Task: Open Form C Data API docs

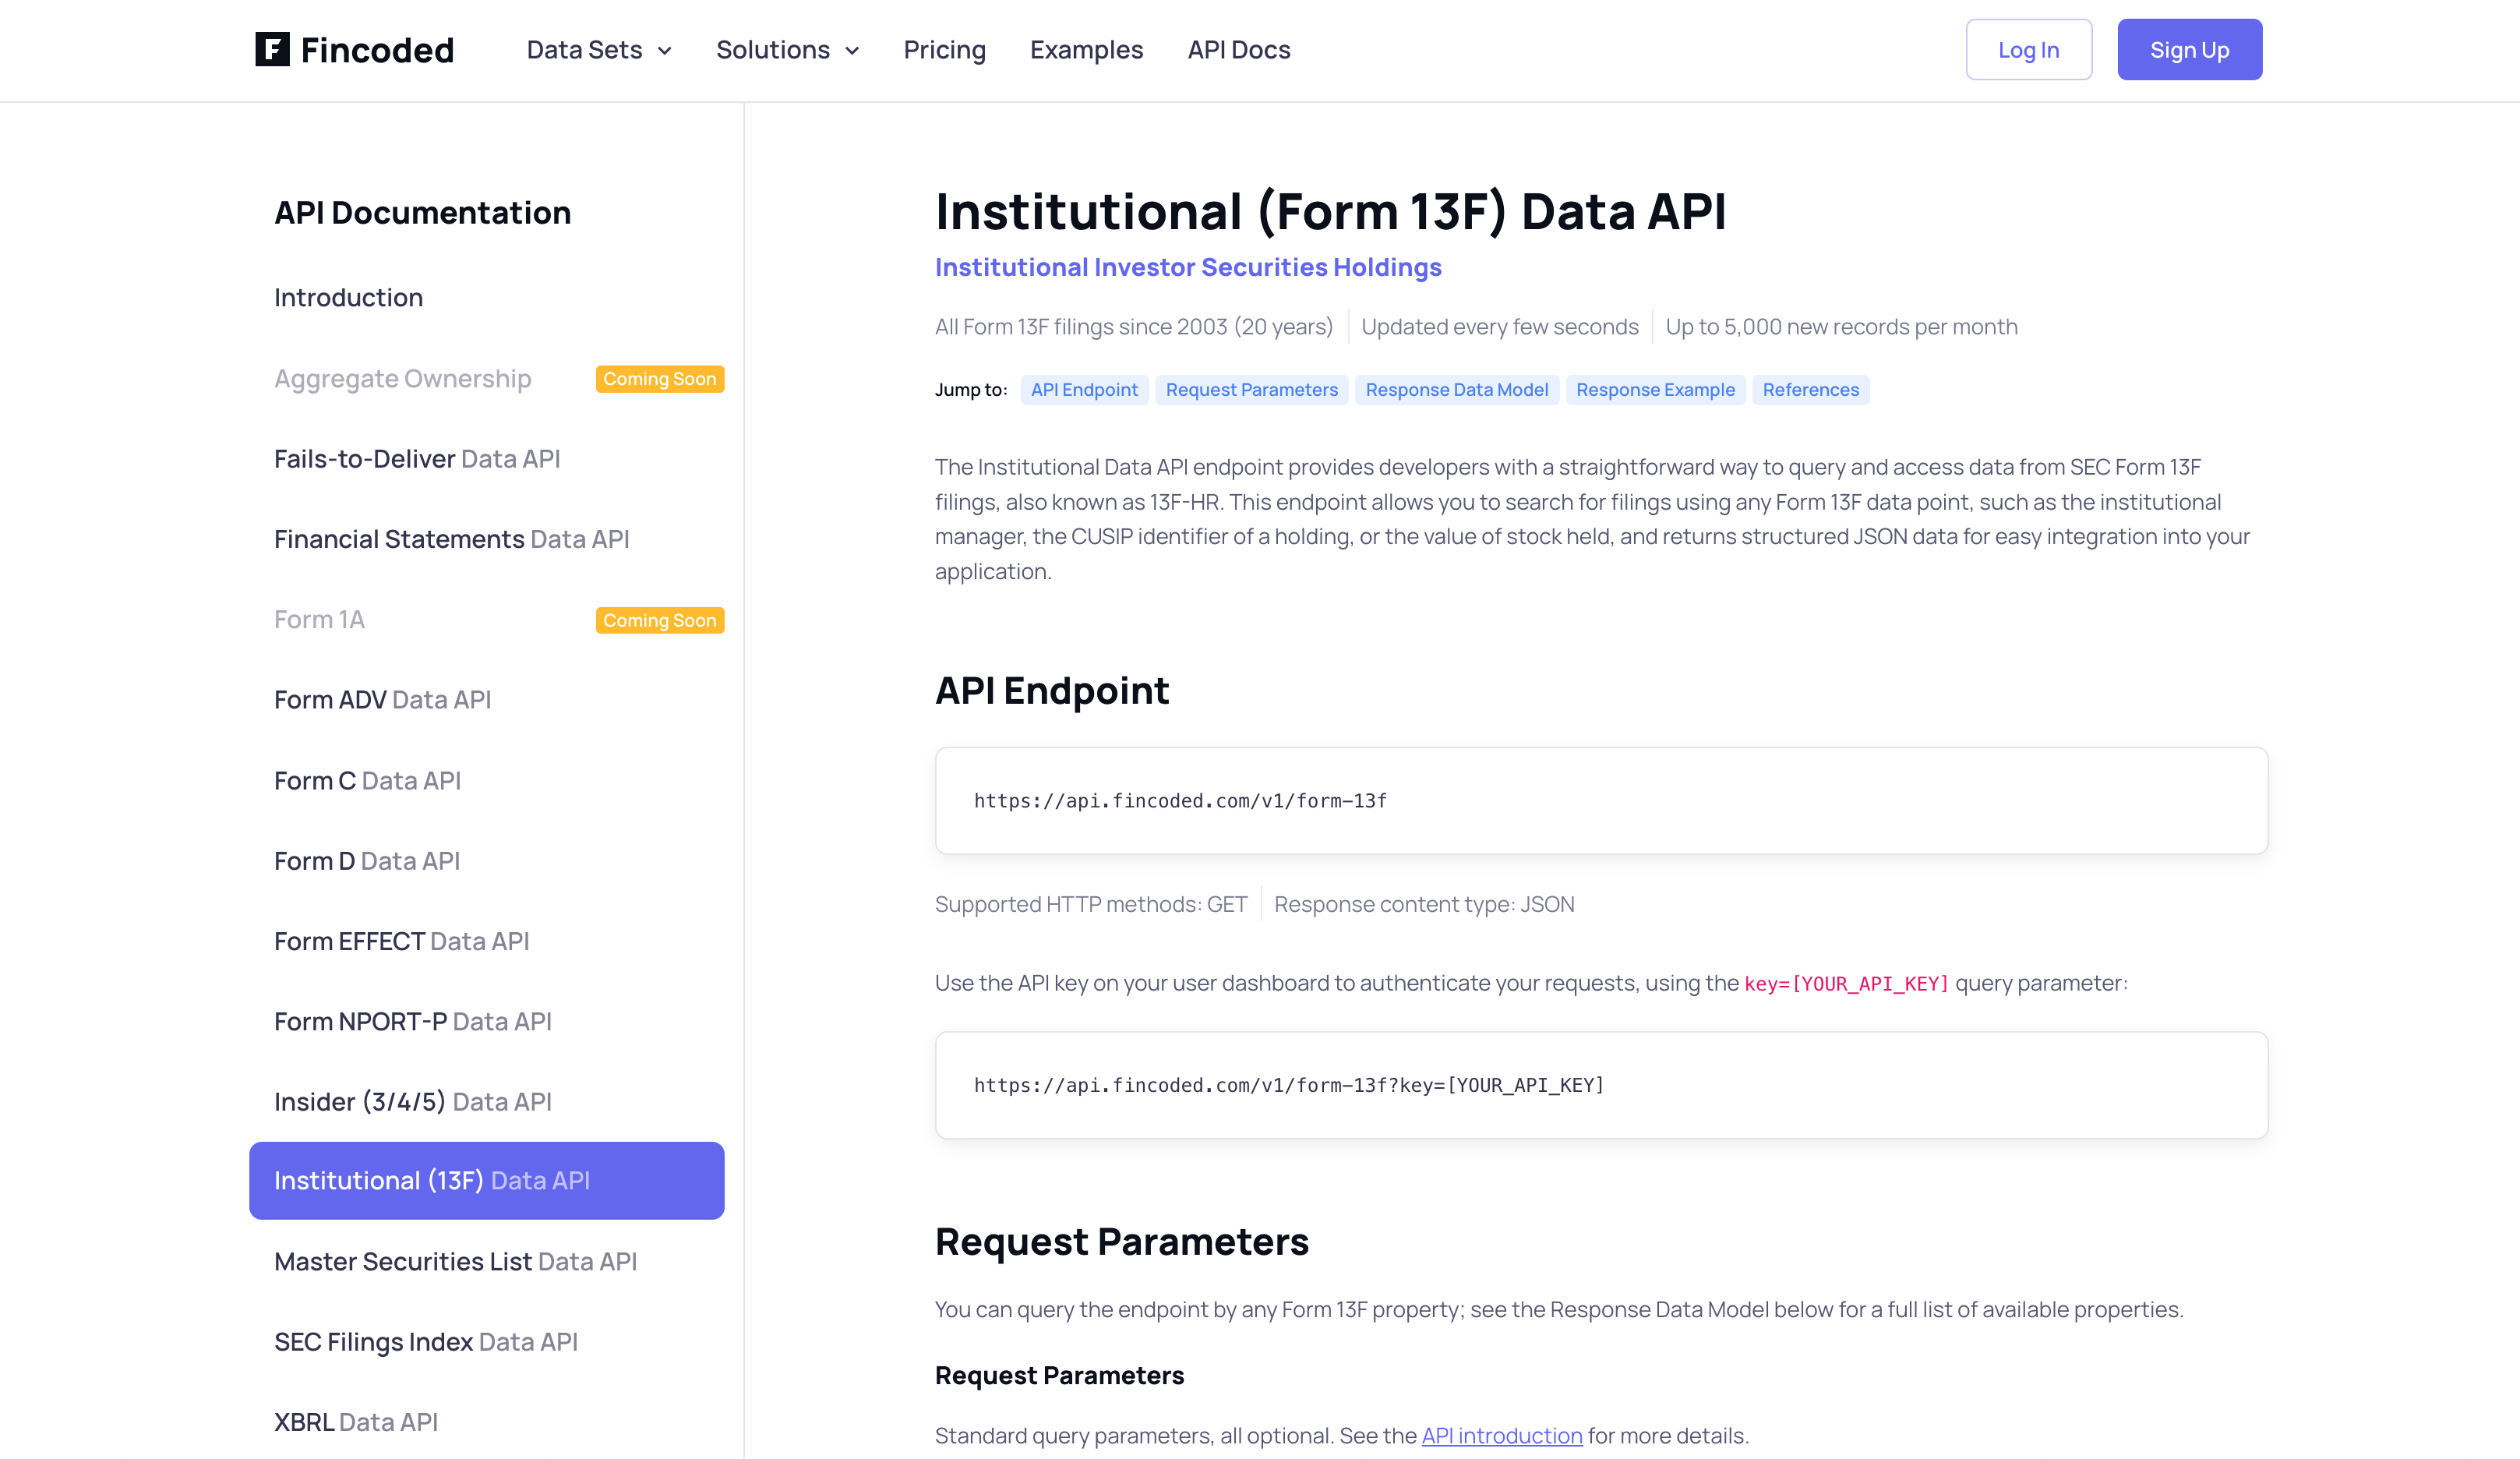Action: 367,781
